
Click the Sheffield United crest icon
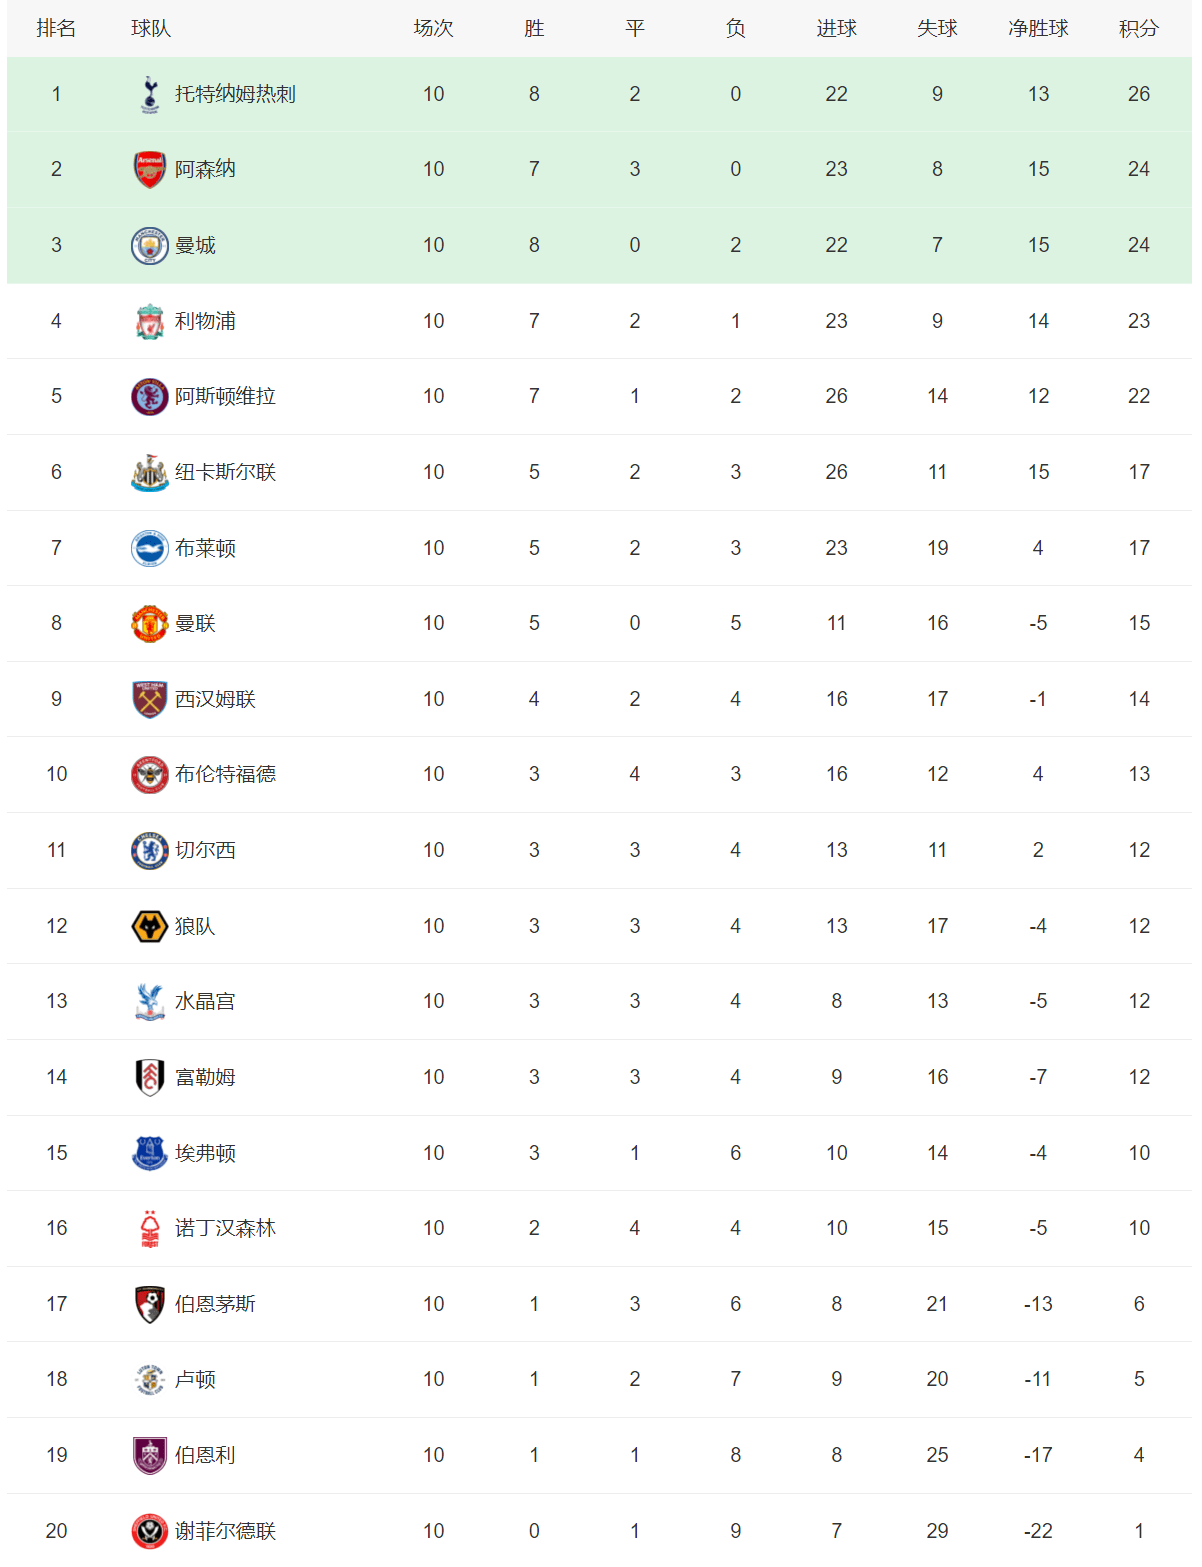click(x=150, y=1531)
